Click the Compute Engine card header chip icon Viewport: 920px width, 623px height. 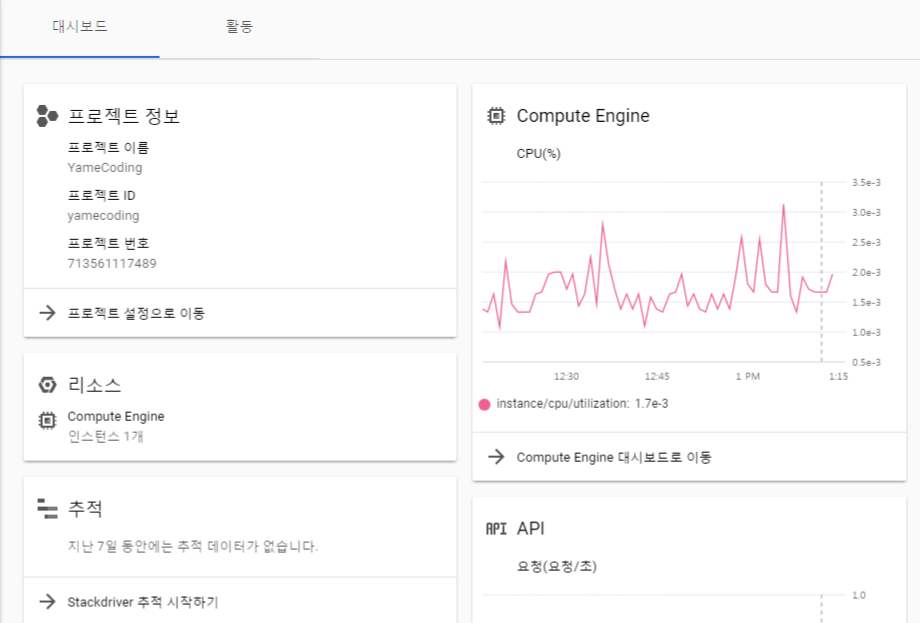tap(495, 116)
